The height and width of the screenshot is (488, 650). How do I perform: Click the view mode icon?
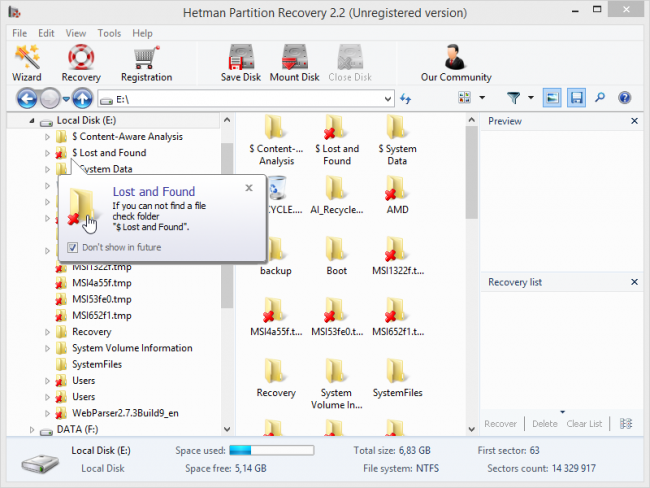[464, 98]
